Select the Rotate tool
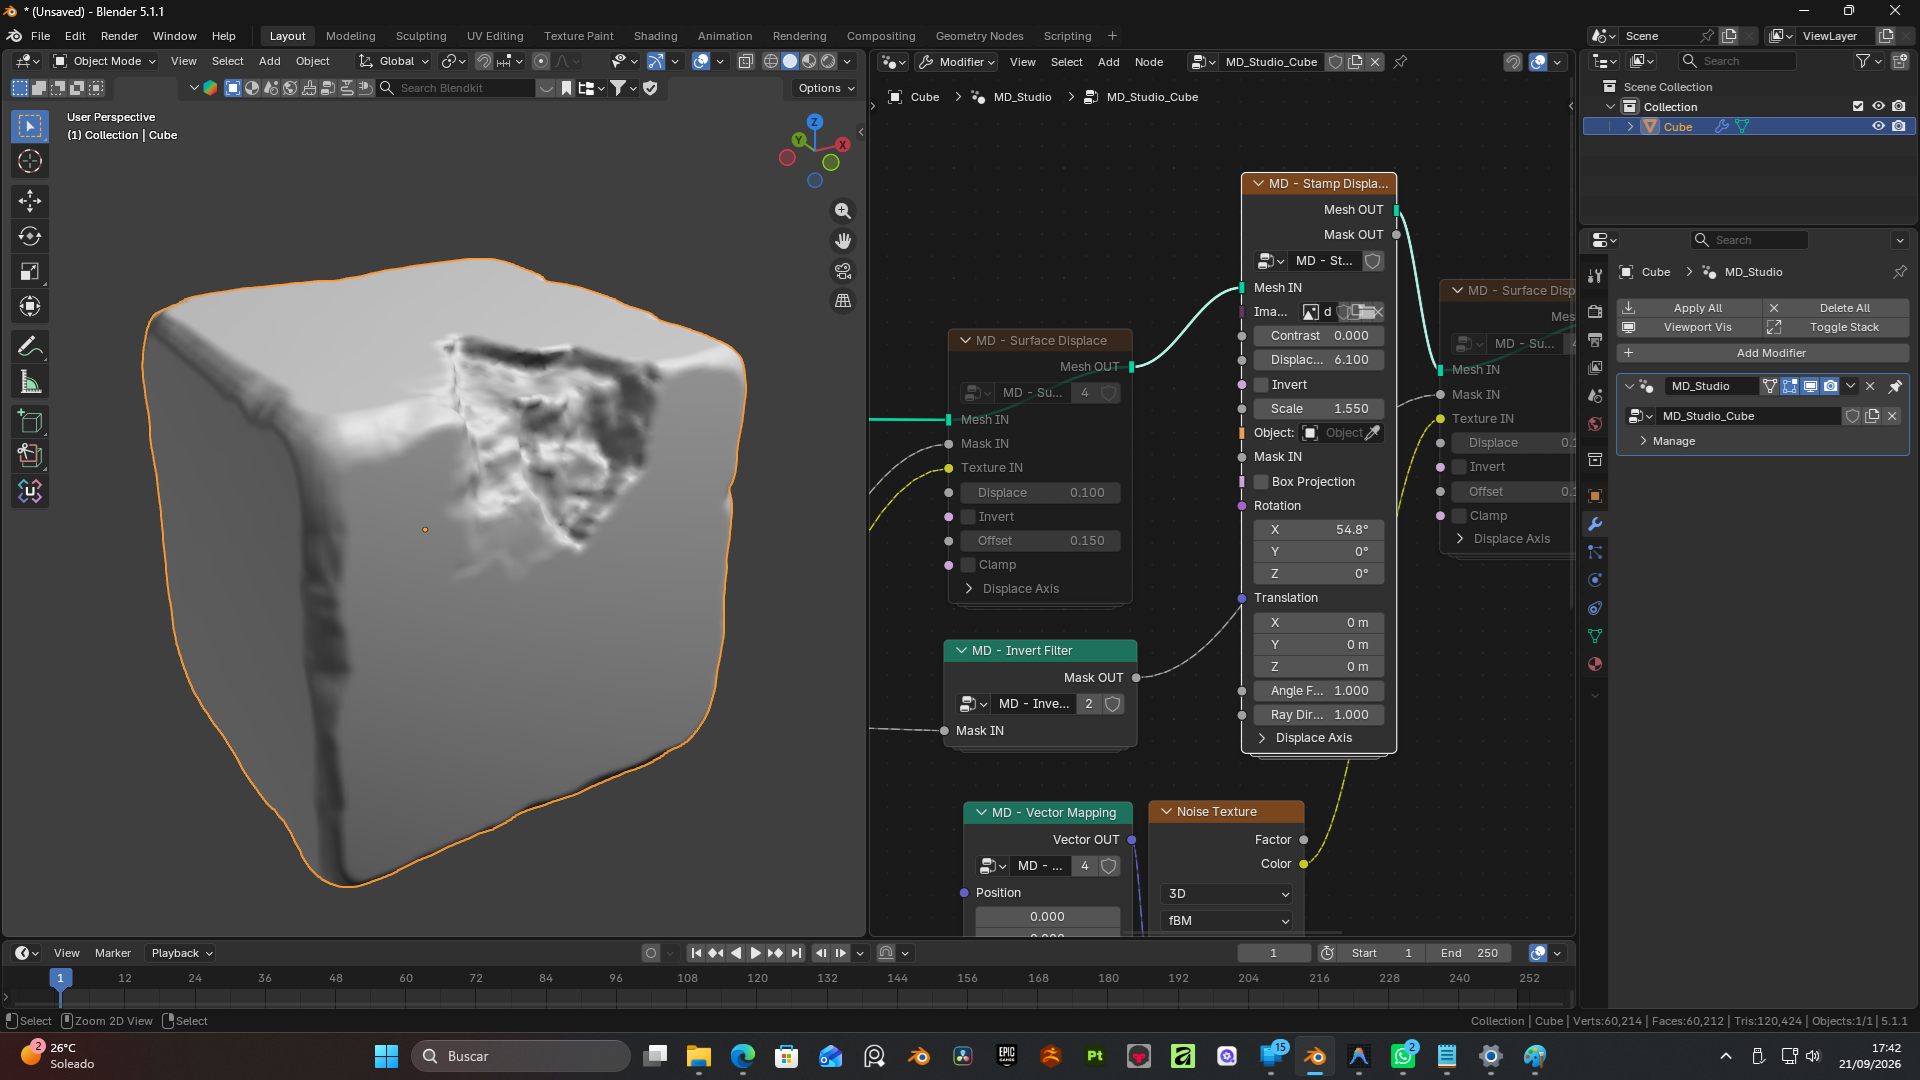This screenshot has width=1920, height=1080. click(30, 236)
